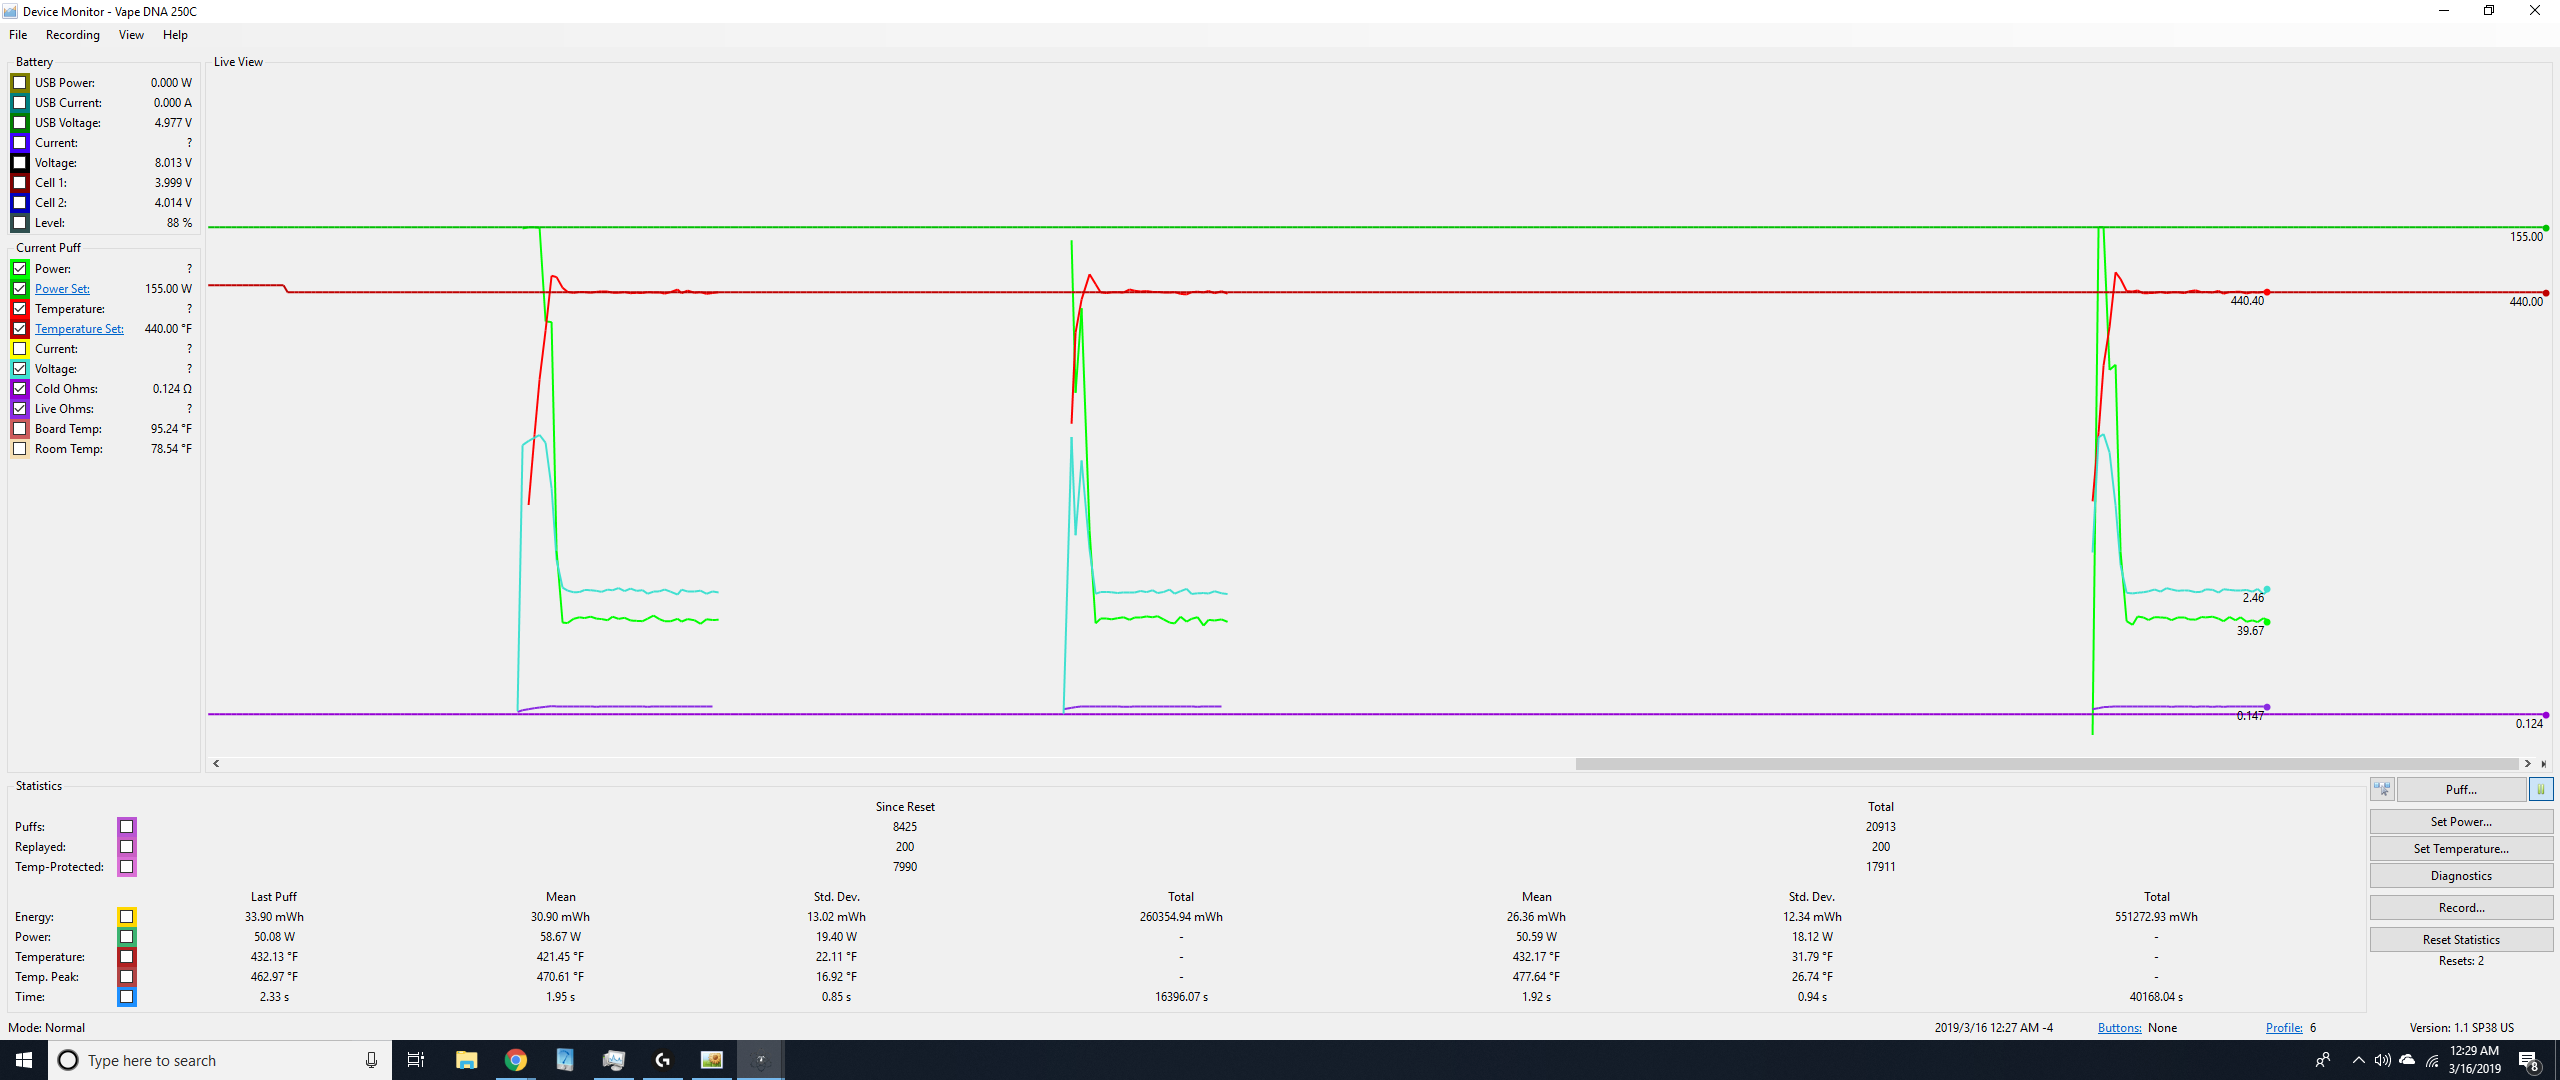Open Logitech G Hub from taskbar
Viewport: 2560px width, 1080px height.
(662, 1060)
